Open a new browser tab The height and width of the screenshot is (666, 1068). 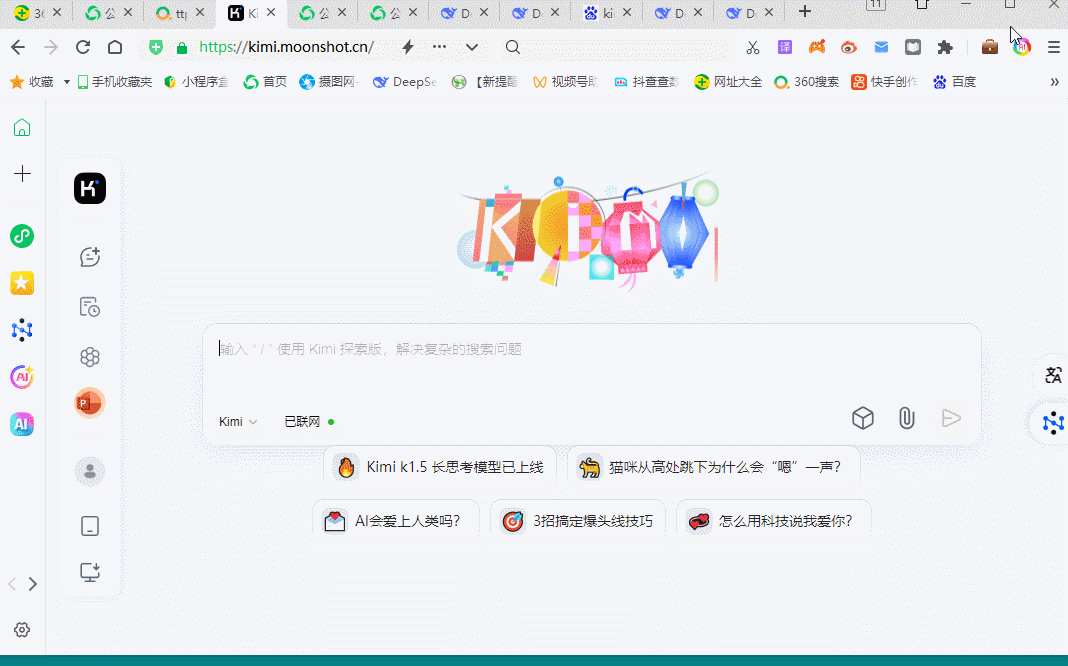[x=804, y=12]
